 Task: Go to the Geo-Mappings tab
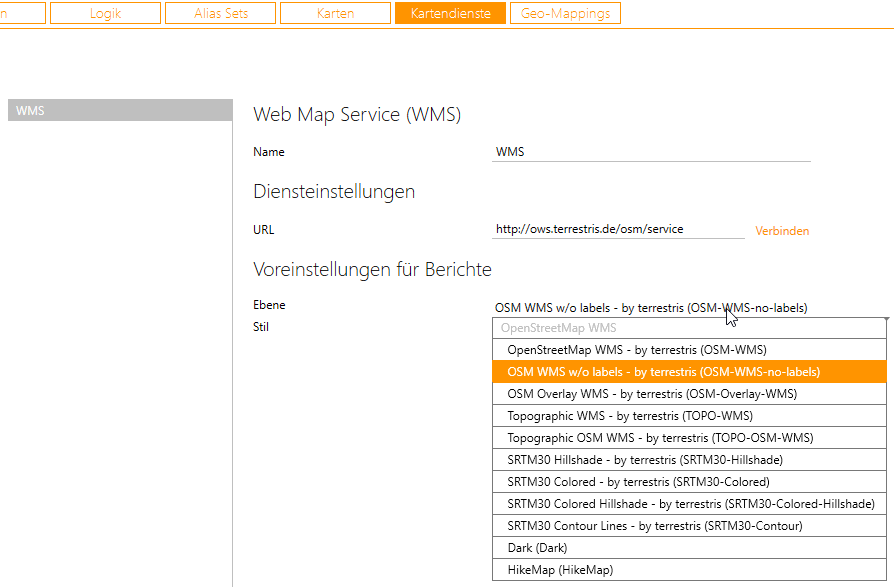coord(565,14)
